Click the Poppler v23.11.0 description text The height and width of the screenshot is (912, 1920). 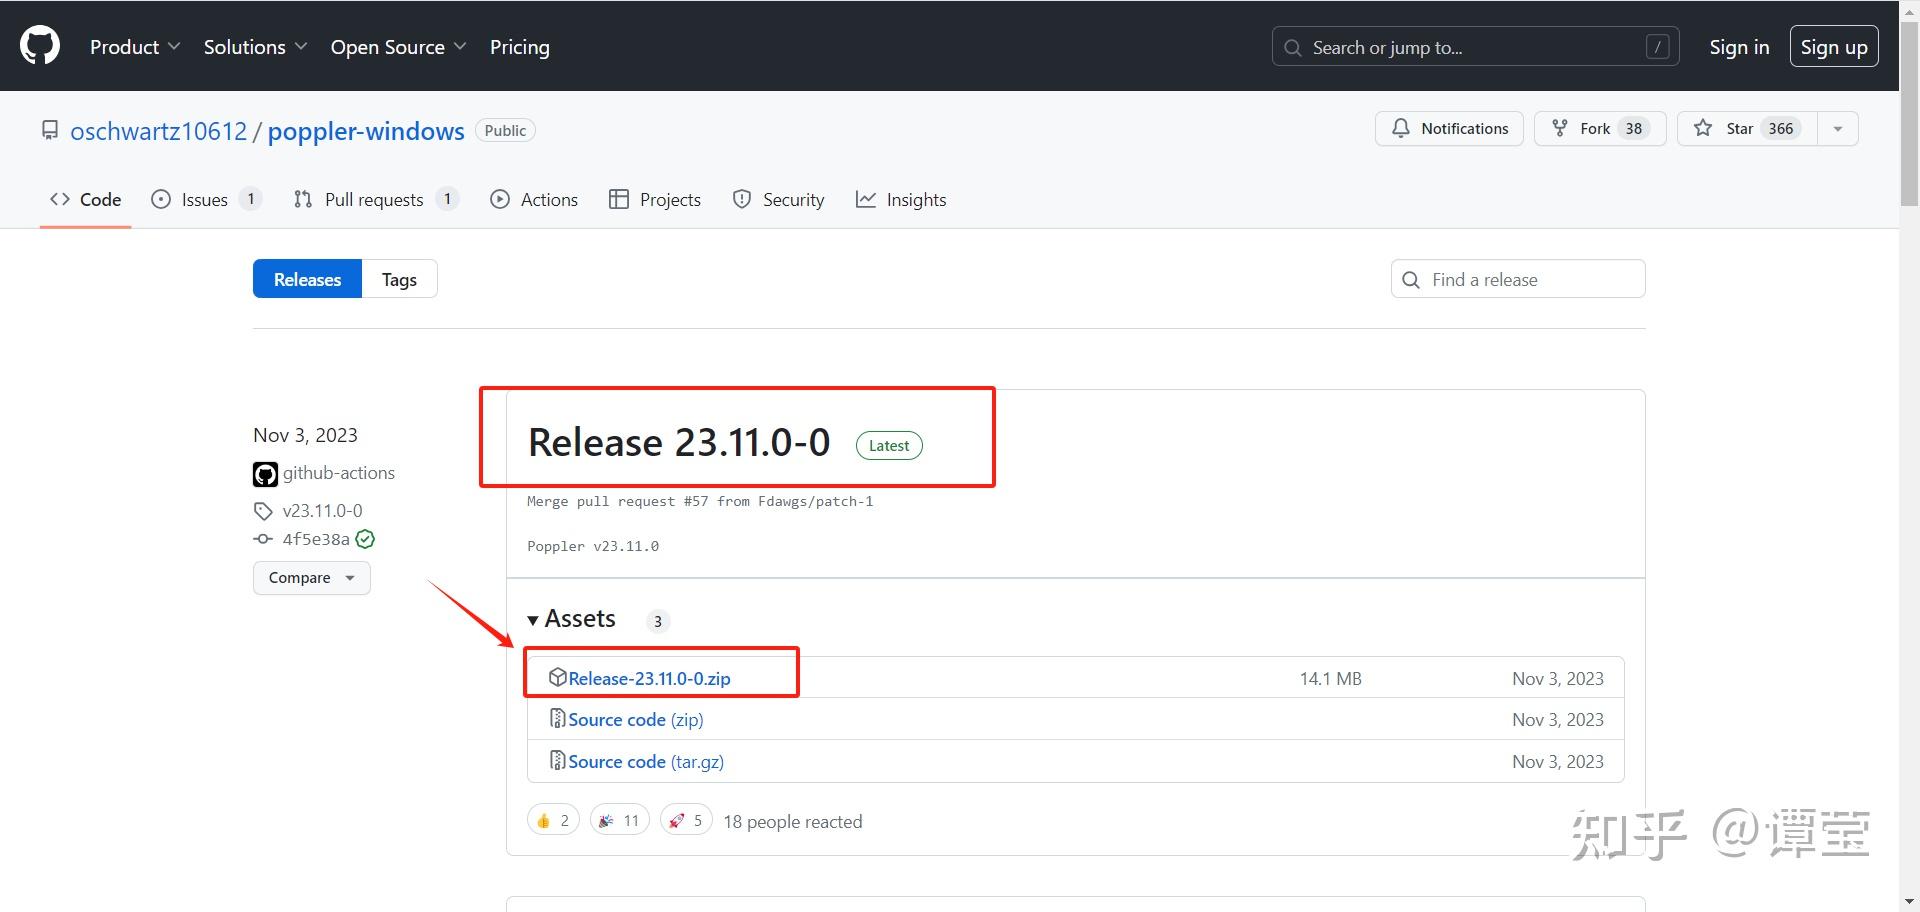coord(593,546)
